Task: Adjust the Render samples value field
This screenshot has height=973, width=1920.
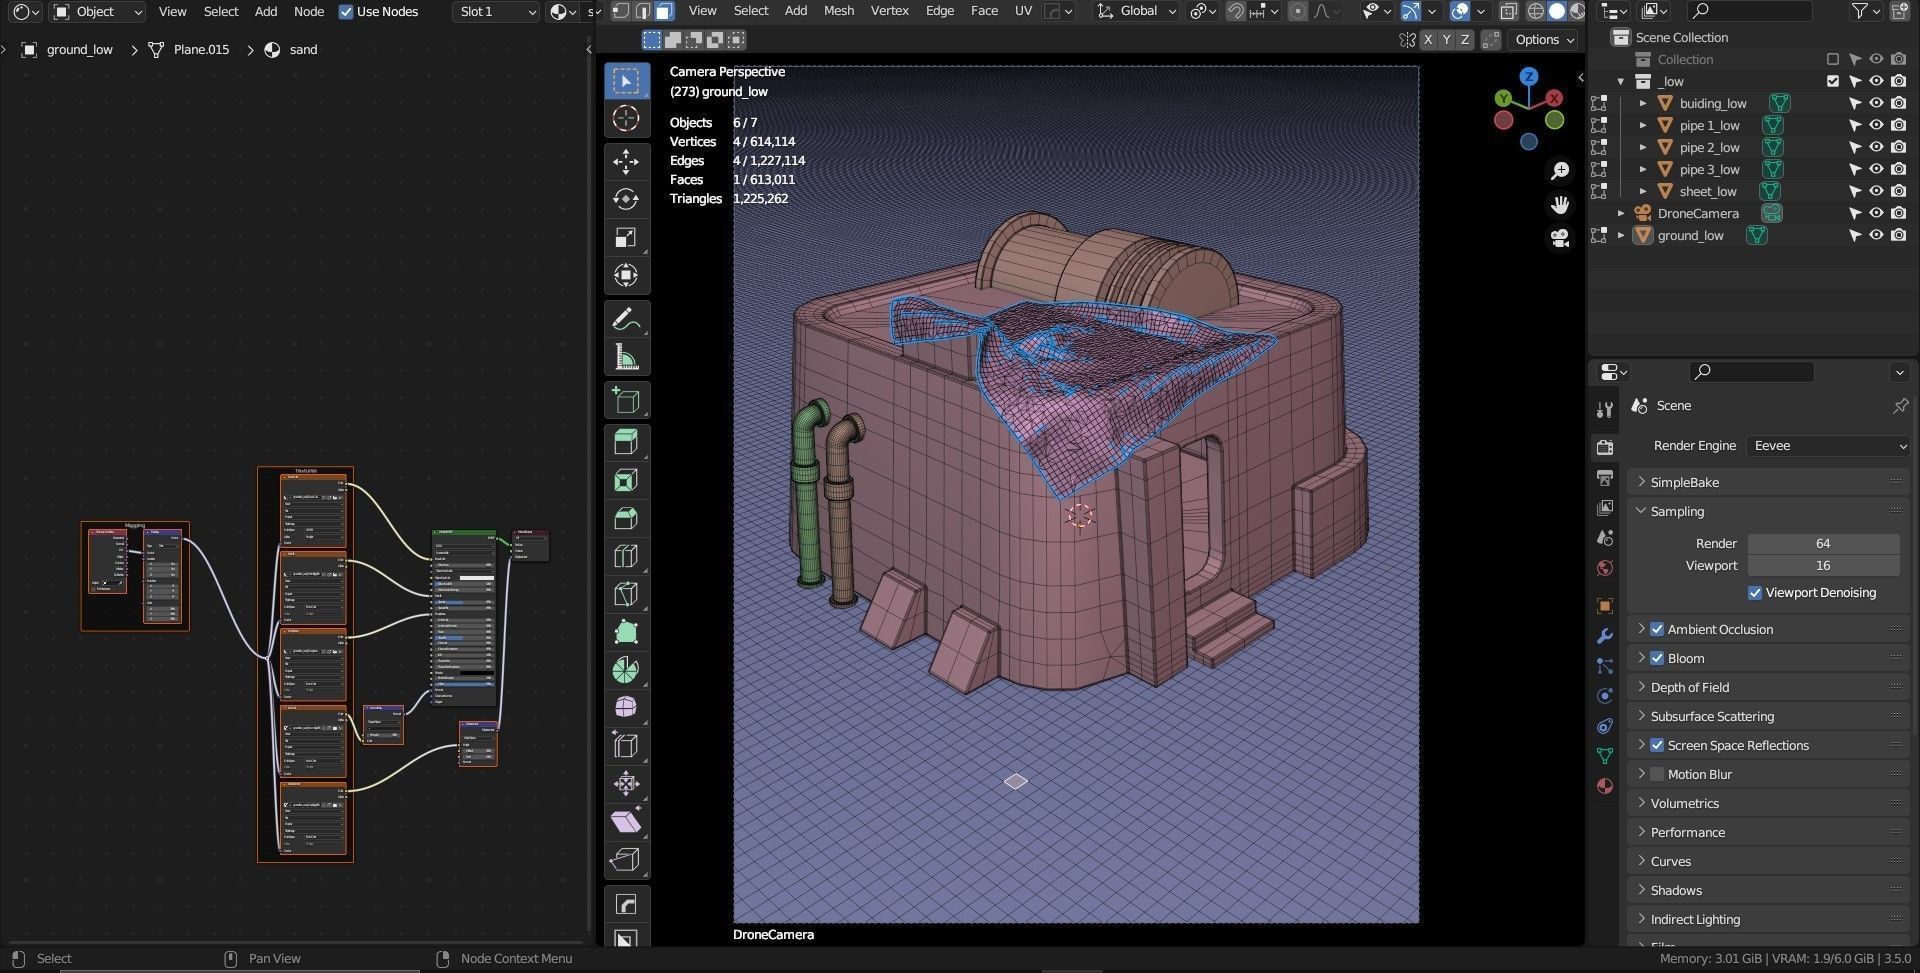Action: [1823, 544]
